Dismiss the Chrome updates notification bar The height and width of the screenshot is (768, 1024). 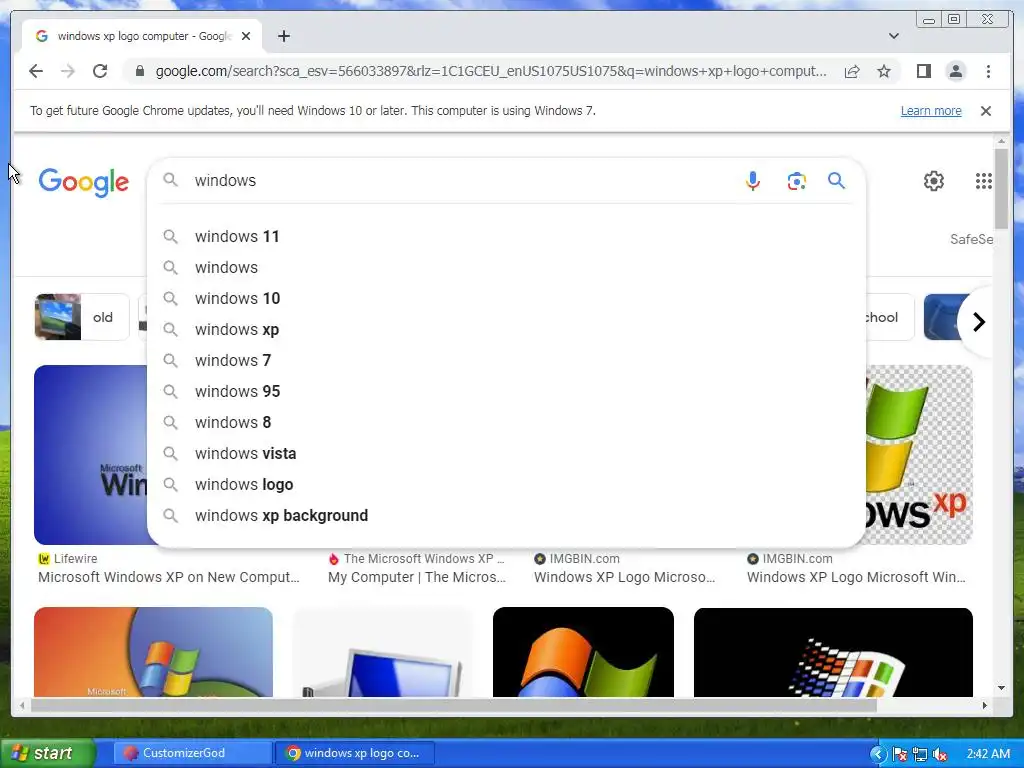(985, 111)
